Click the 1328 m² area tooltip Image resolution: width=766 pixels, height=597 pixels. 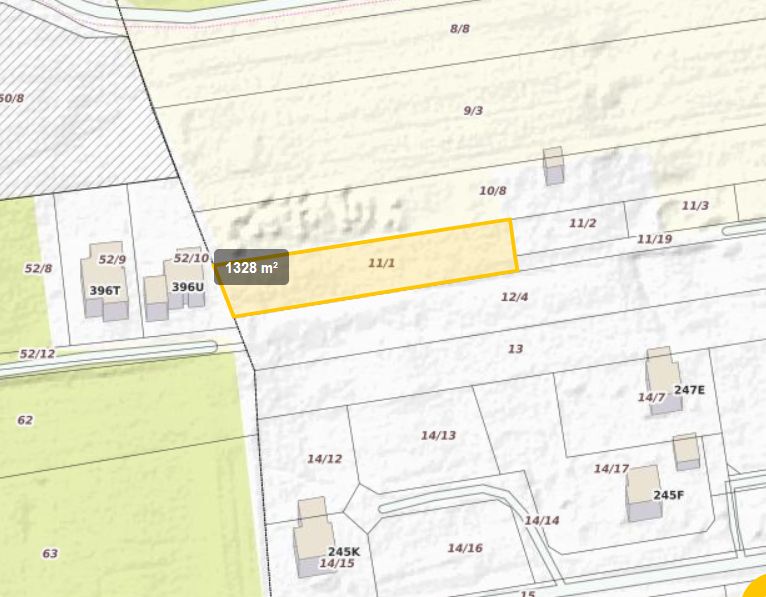click(252, 267)
